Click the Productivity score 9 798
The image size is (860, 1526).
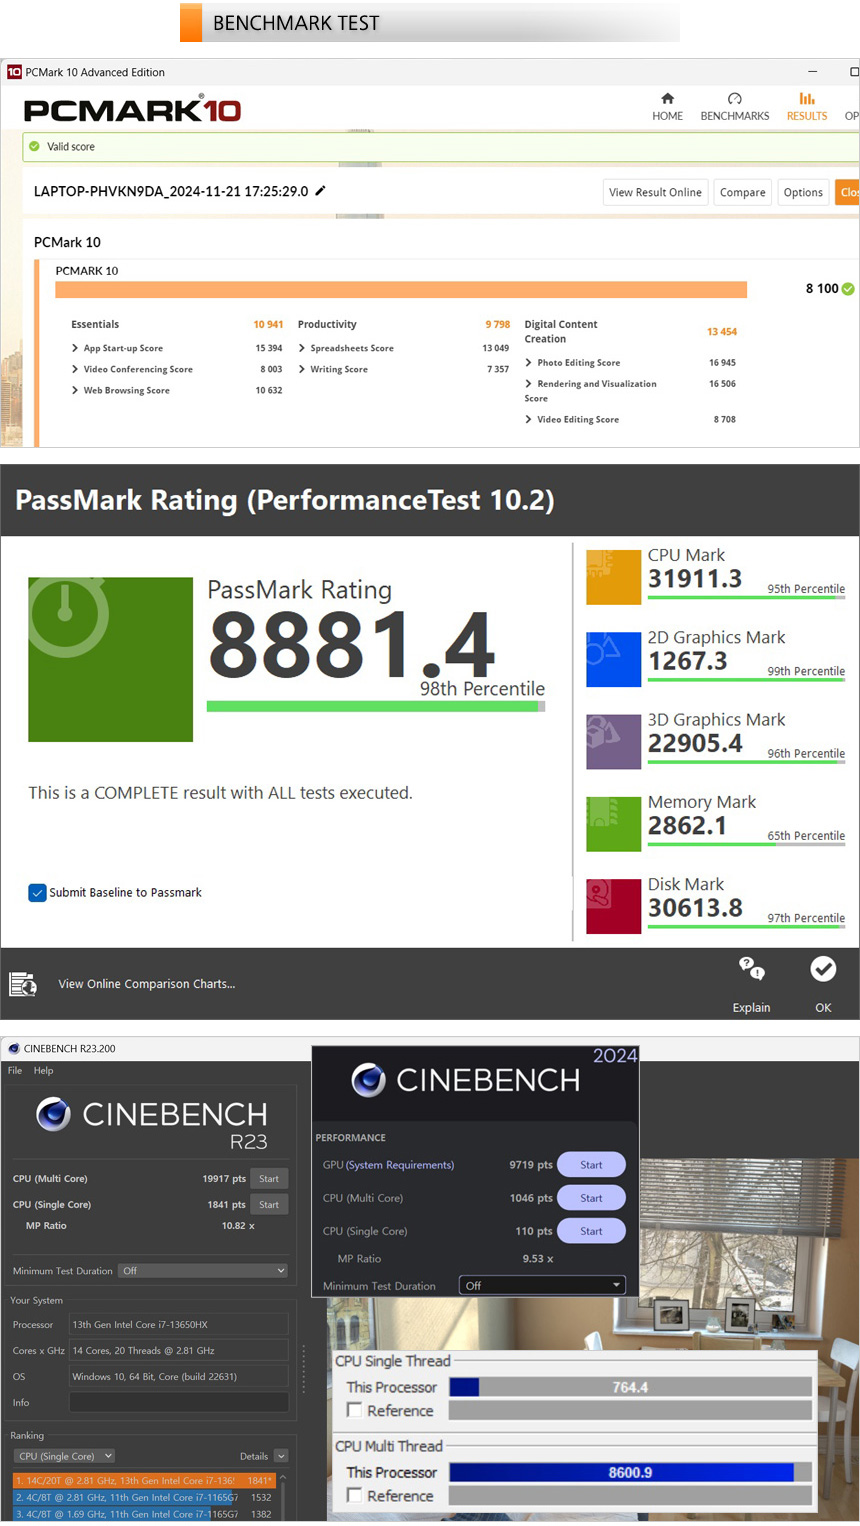click(498, 324)
